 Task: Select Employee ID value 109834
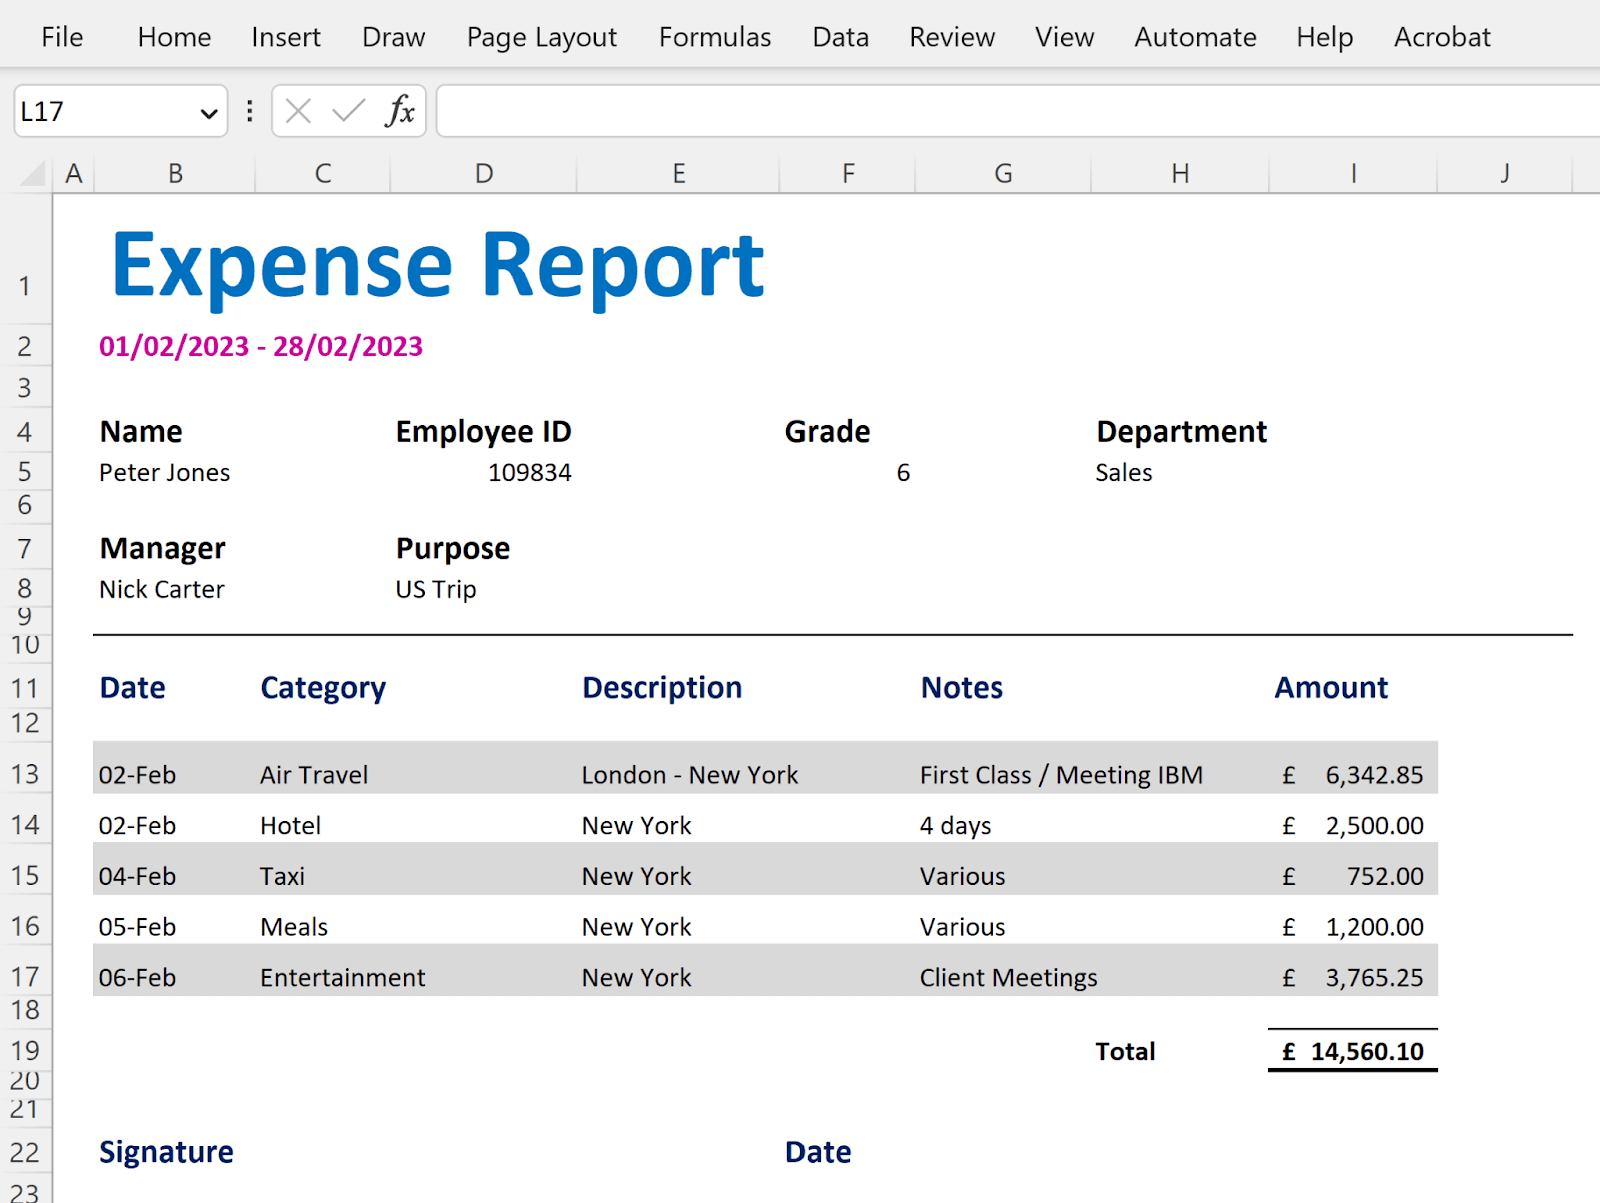tap(529, 472)
